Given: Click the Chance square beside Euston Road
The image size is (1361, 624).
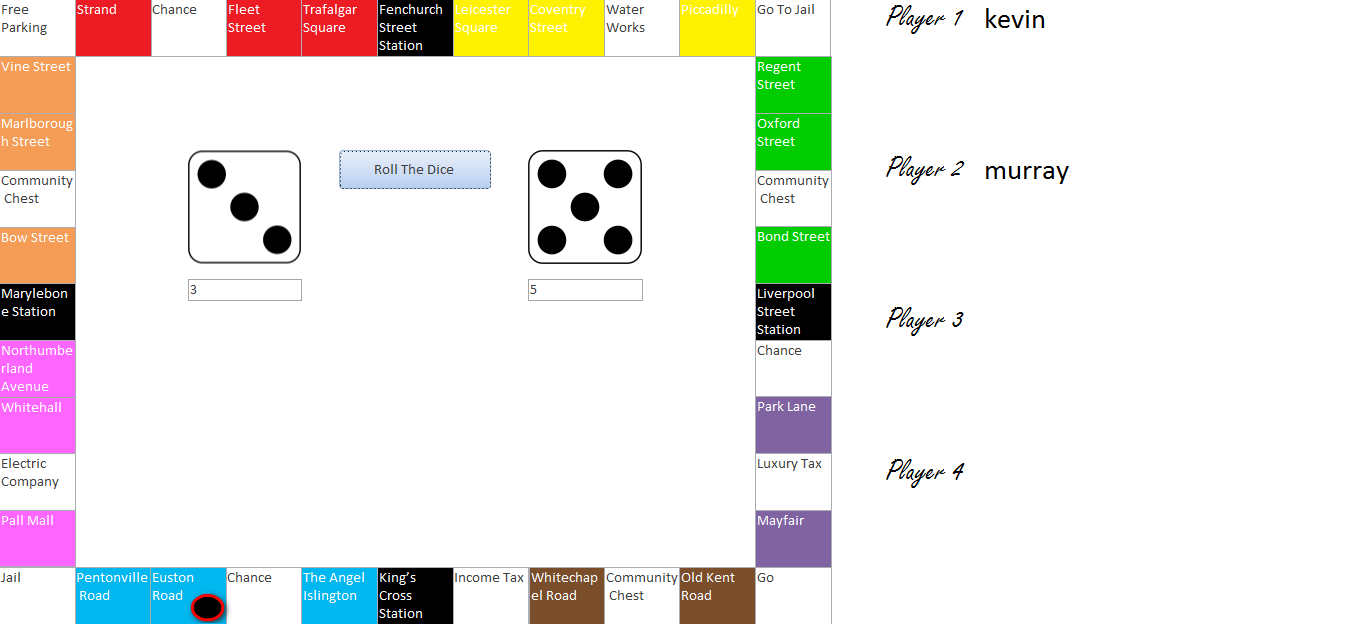Looking at the screenshot, I should click(264, 596).
